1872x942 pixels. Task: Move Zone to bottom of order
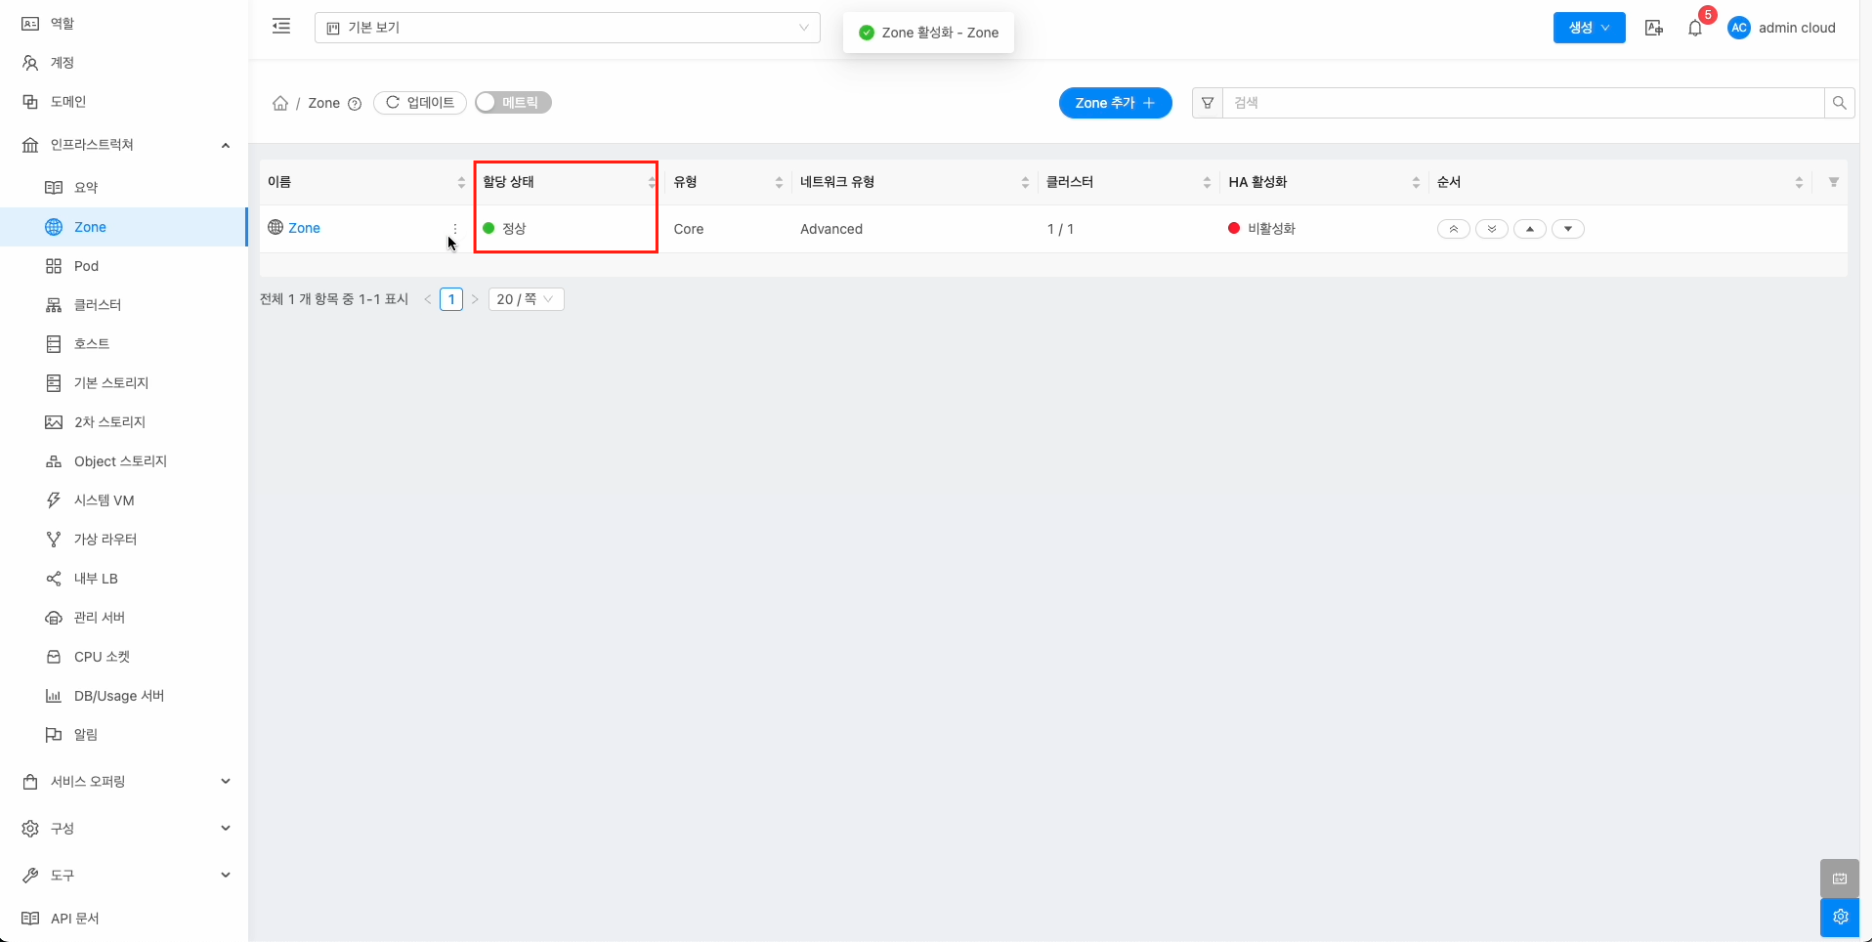pos(1491,229)
